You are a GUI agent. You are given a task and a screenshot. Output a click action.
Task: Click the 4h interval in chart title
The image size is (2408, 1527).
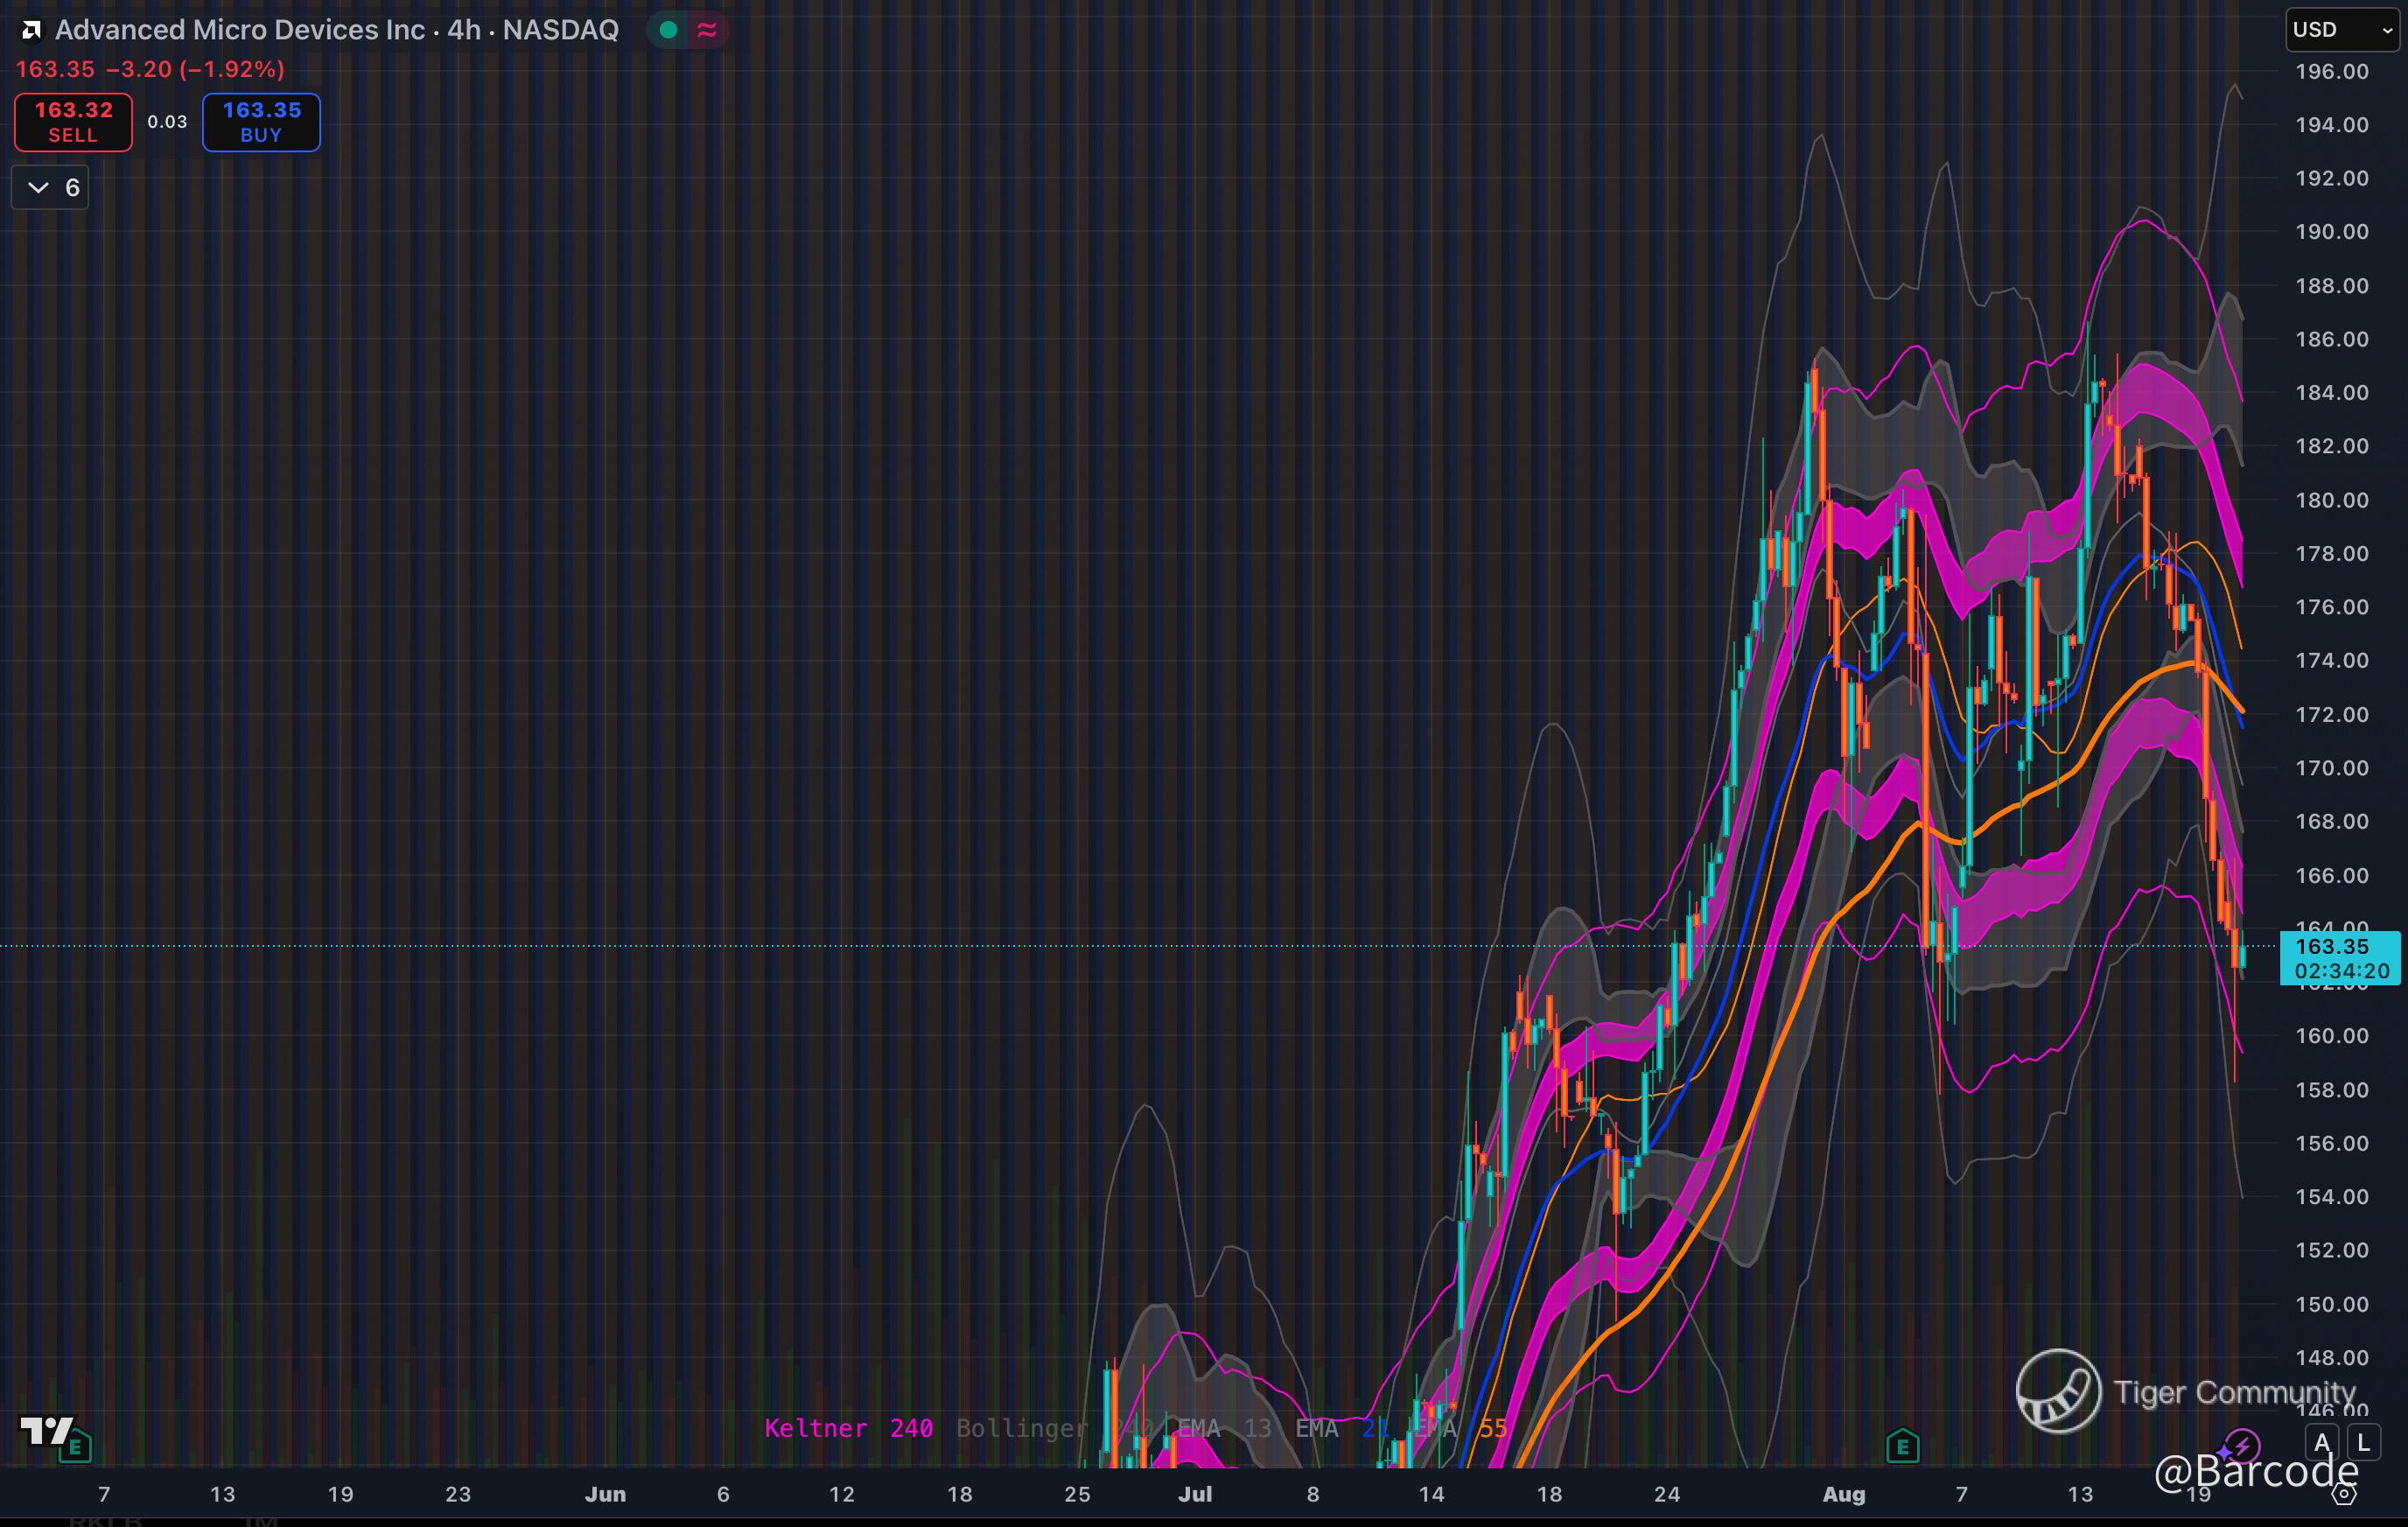pos(463,30)
